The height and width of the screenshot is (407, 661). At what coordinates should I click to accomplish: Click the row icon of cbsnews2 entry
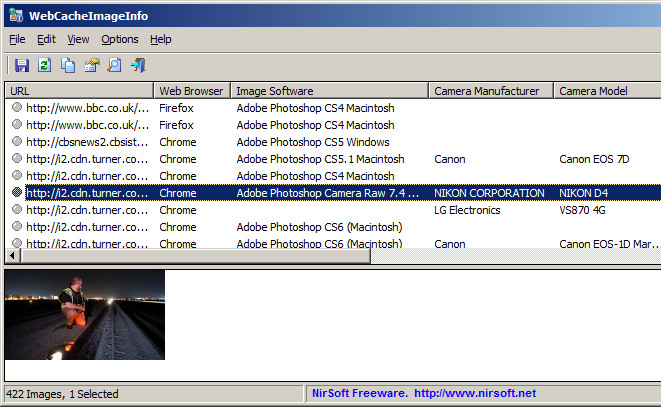(17, 141)
